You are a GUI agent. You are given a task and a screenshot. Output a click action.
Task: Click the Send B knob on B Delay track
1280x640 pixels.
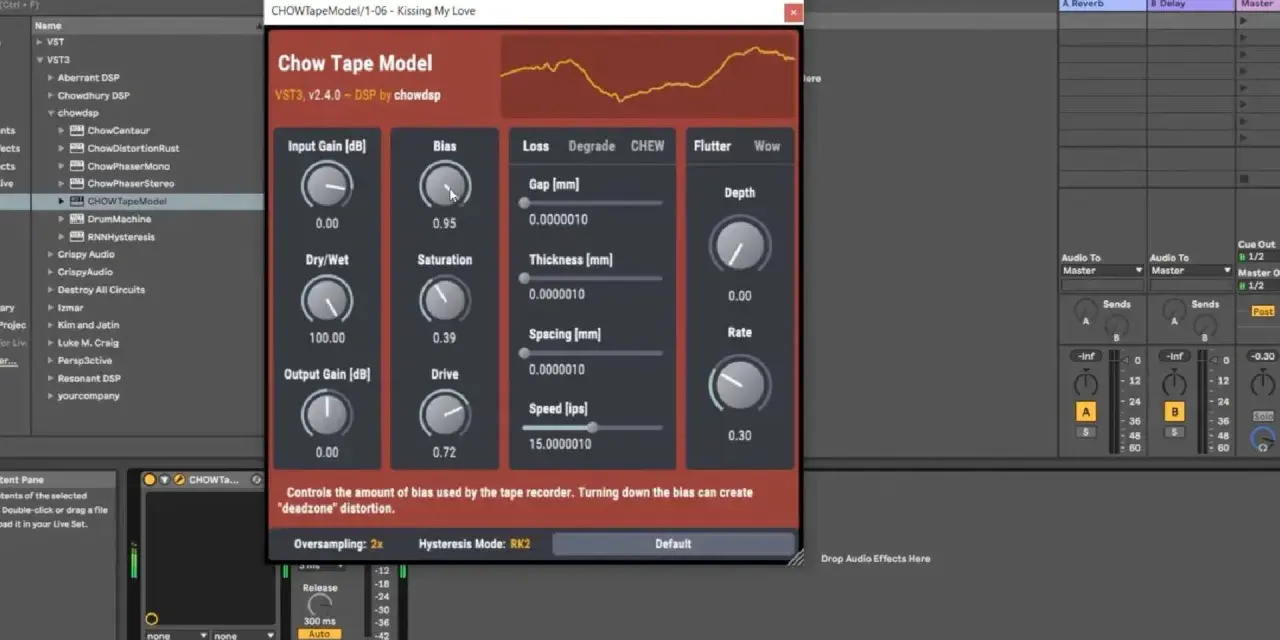click(1204, 326)
